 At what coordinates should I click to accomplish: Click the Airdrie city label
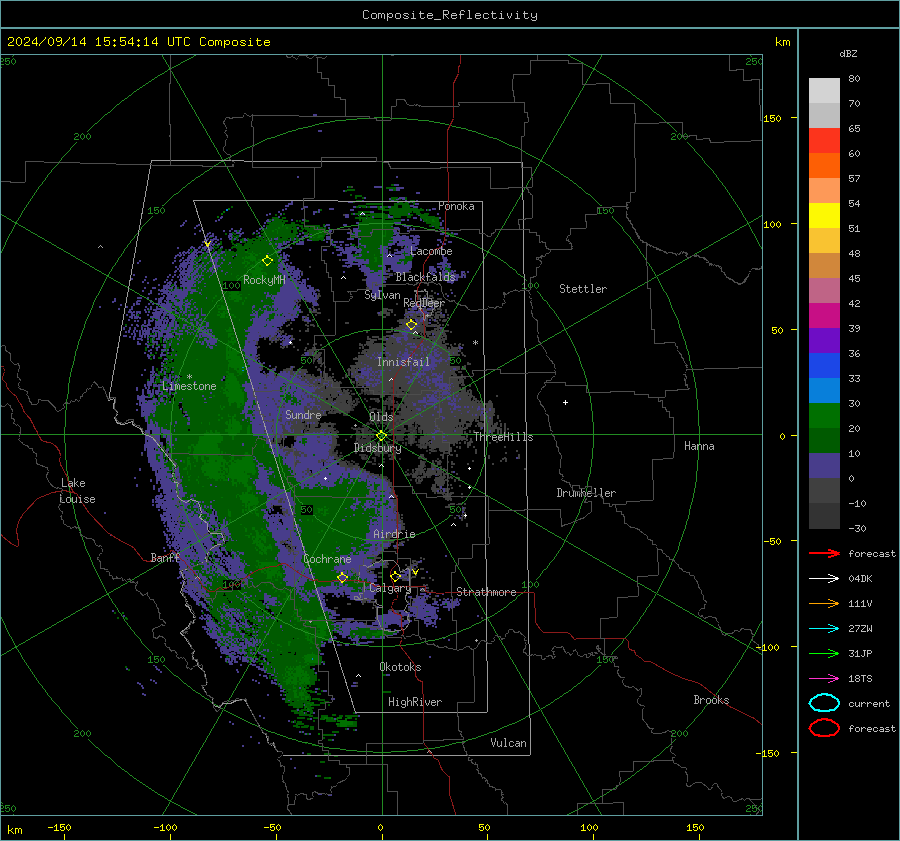pyautogui.click(x=394, y=534)
